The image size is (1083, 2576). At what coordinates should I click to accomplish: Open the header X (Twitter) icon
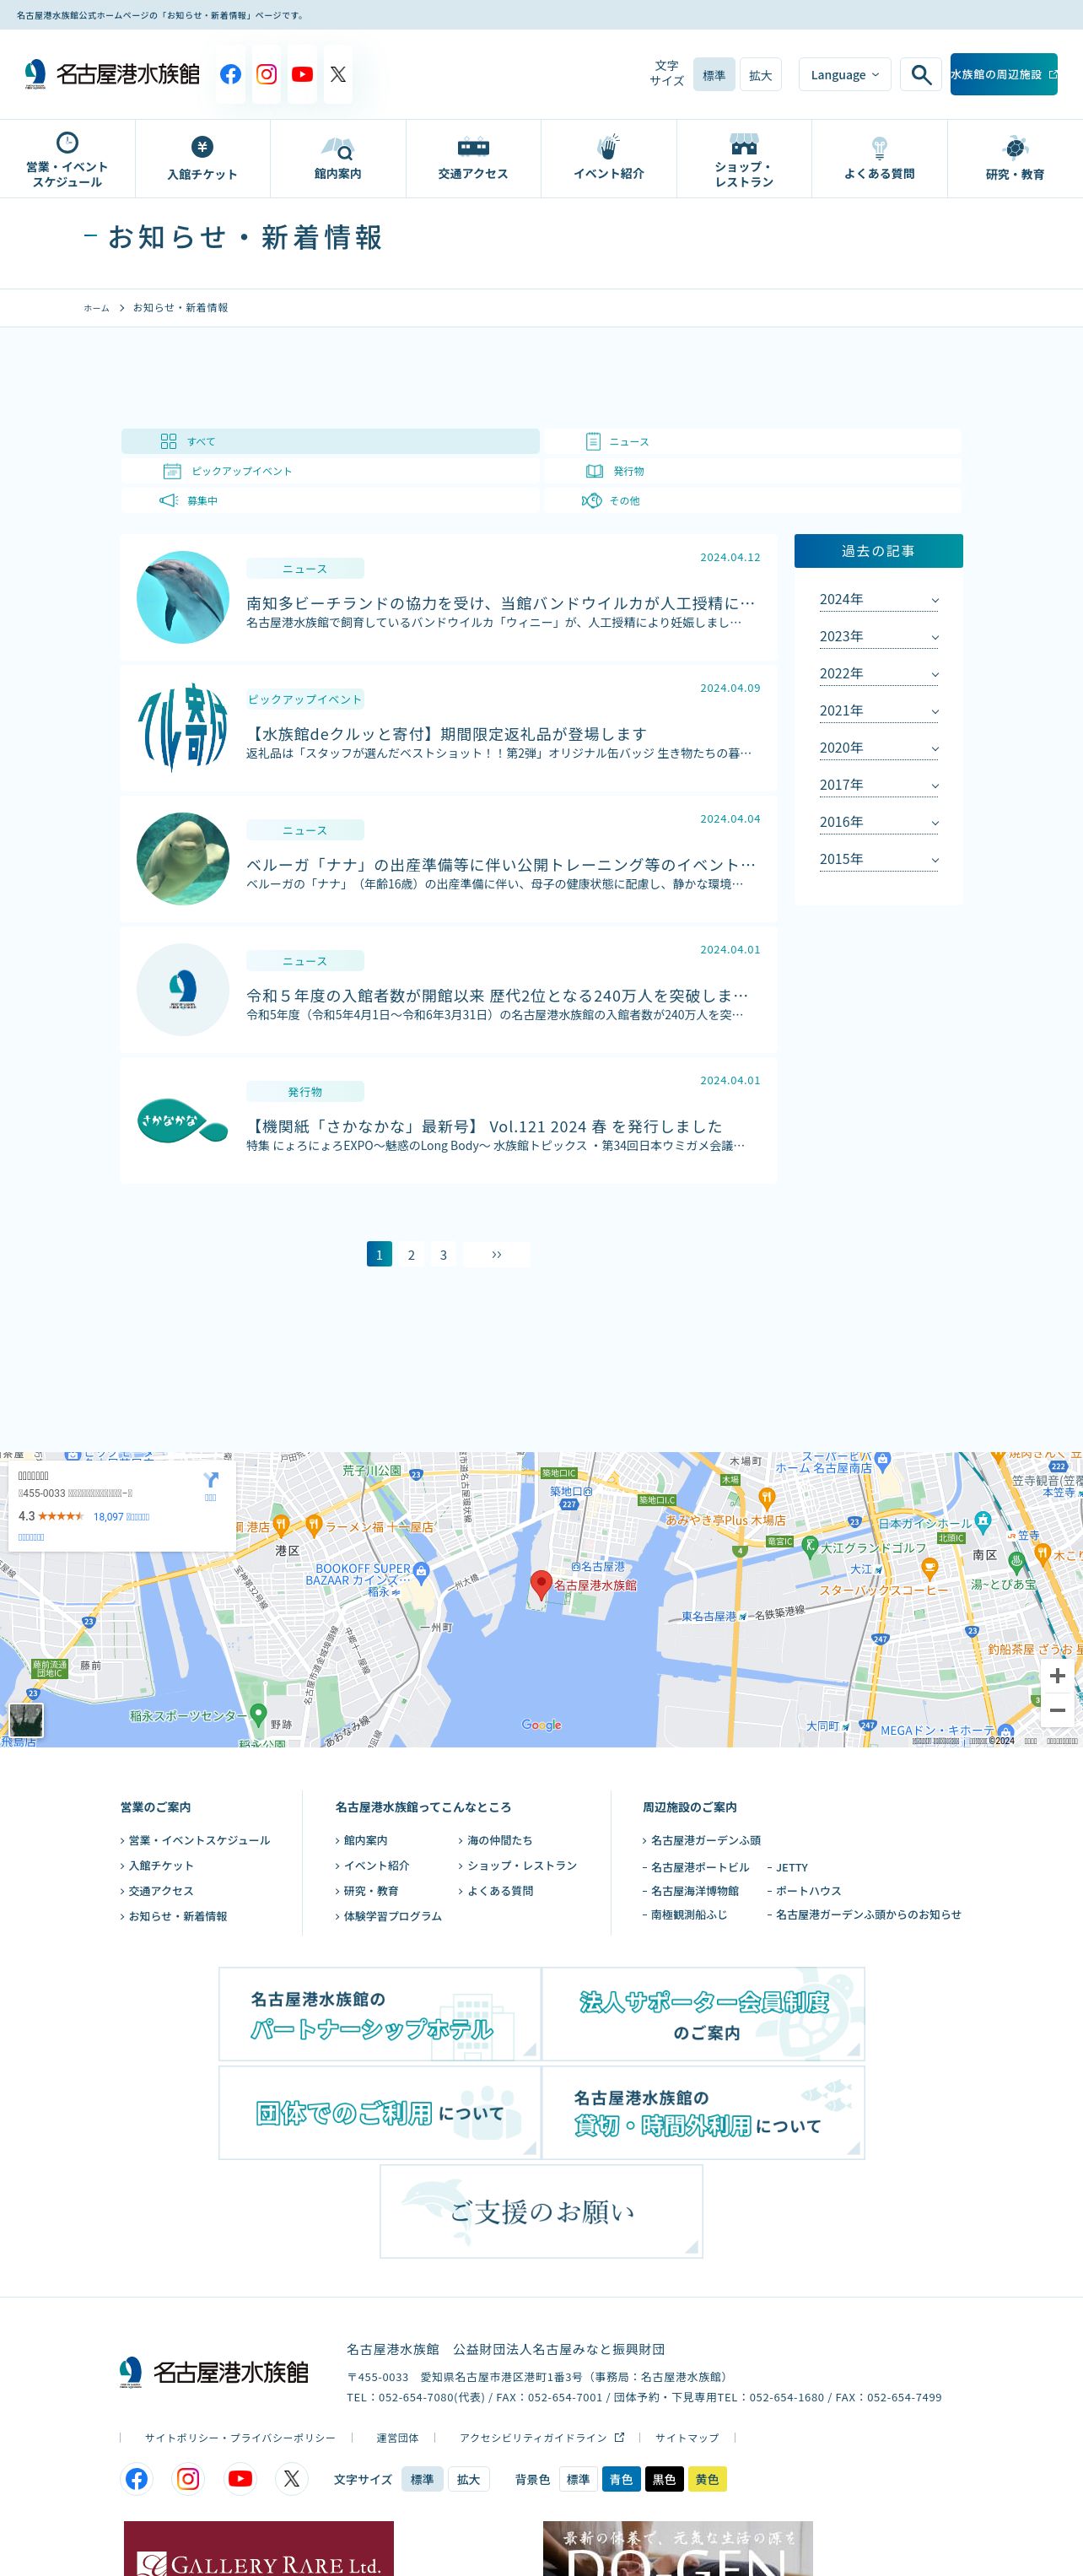[338, 74]
